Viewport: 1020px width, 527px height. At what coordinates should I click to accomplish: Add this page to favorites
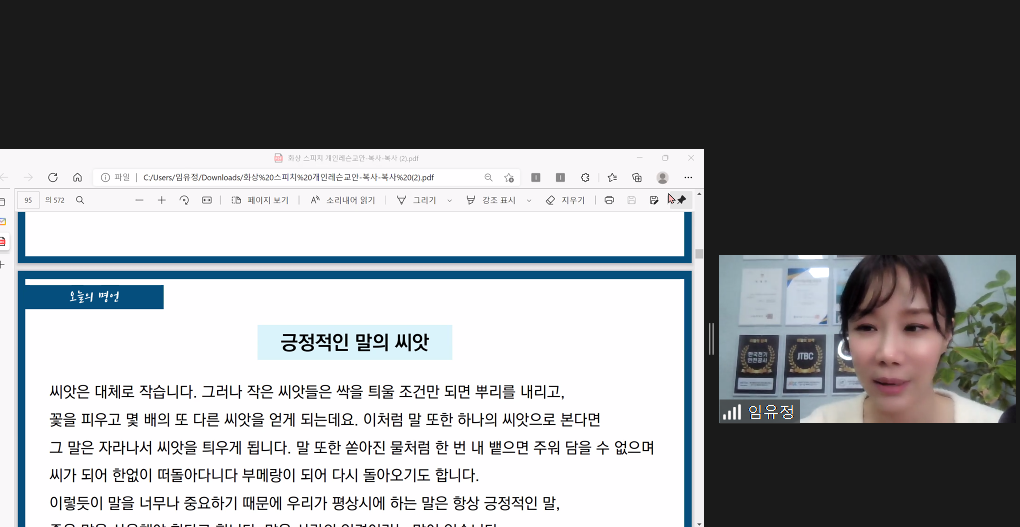pos(509,177)
